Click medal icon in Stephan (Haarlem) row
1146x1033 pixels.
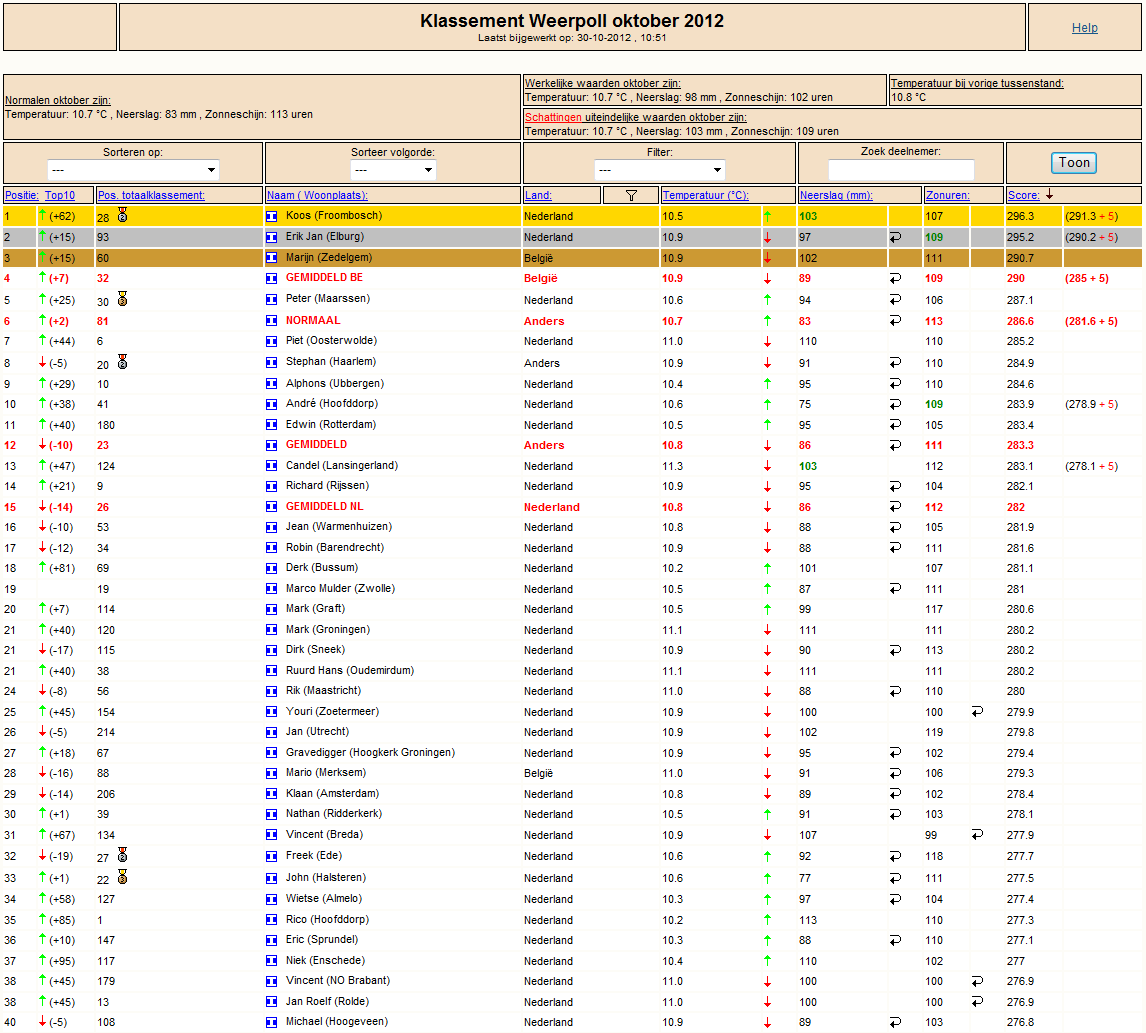point(123,361)
